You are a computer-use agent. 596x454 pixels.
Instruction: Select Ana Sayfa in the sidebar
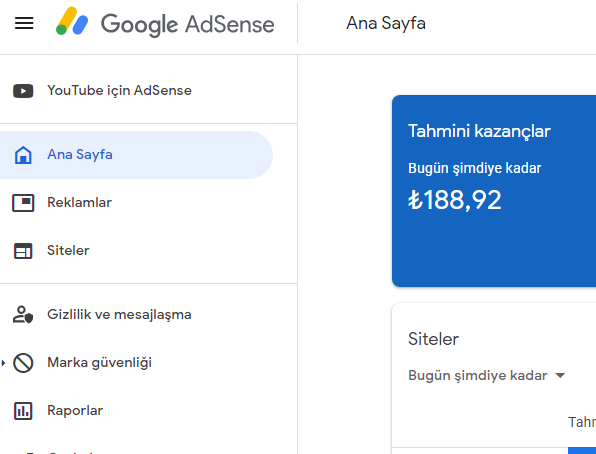point(136,155)
